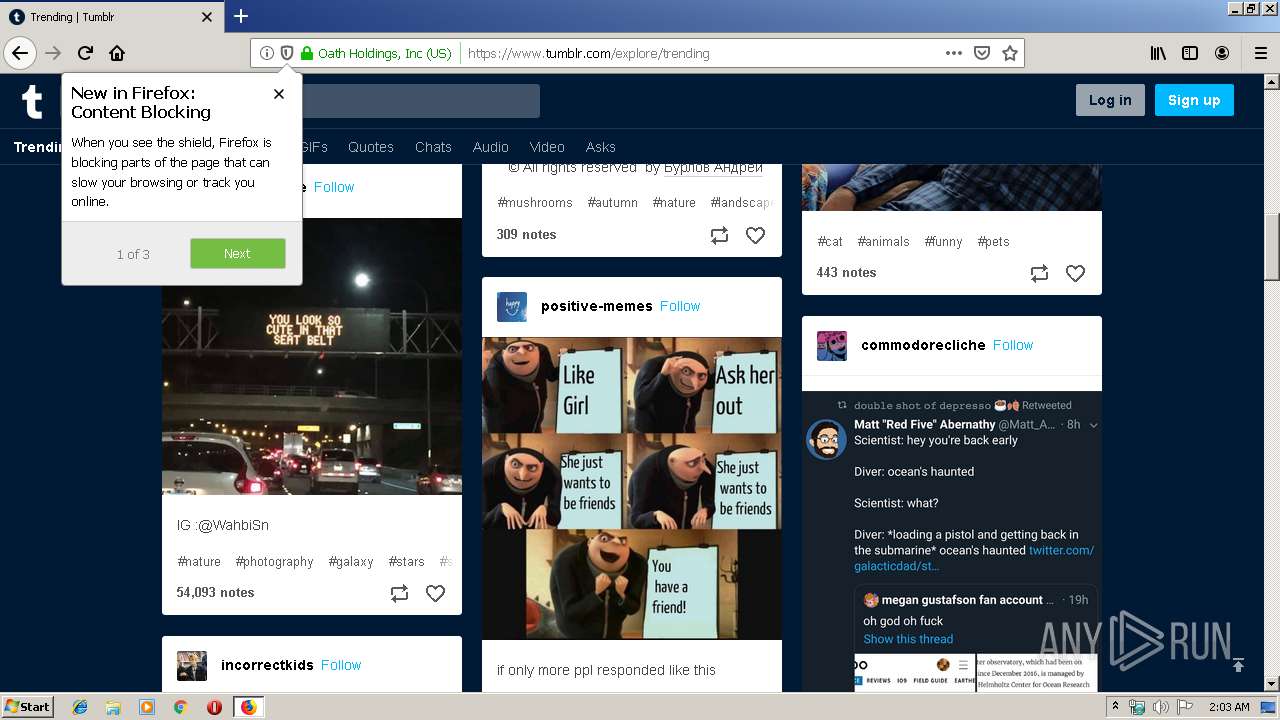The height and width of the screenshot is (720, 1280).
Task: Toggle the sidebar view icon
Action: point(1190,53)
